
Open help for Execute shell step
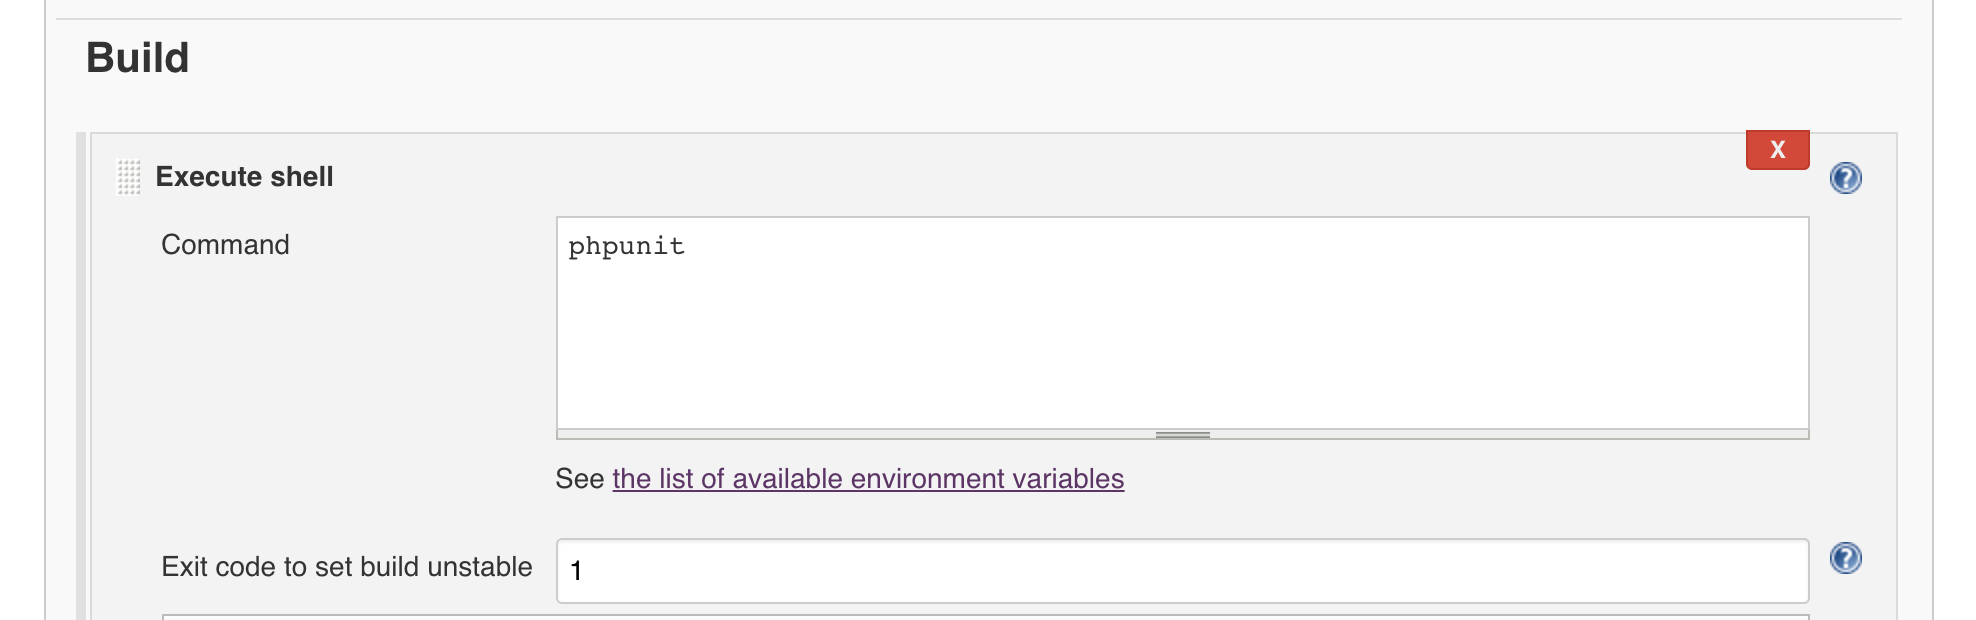1845,178
